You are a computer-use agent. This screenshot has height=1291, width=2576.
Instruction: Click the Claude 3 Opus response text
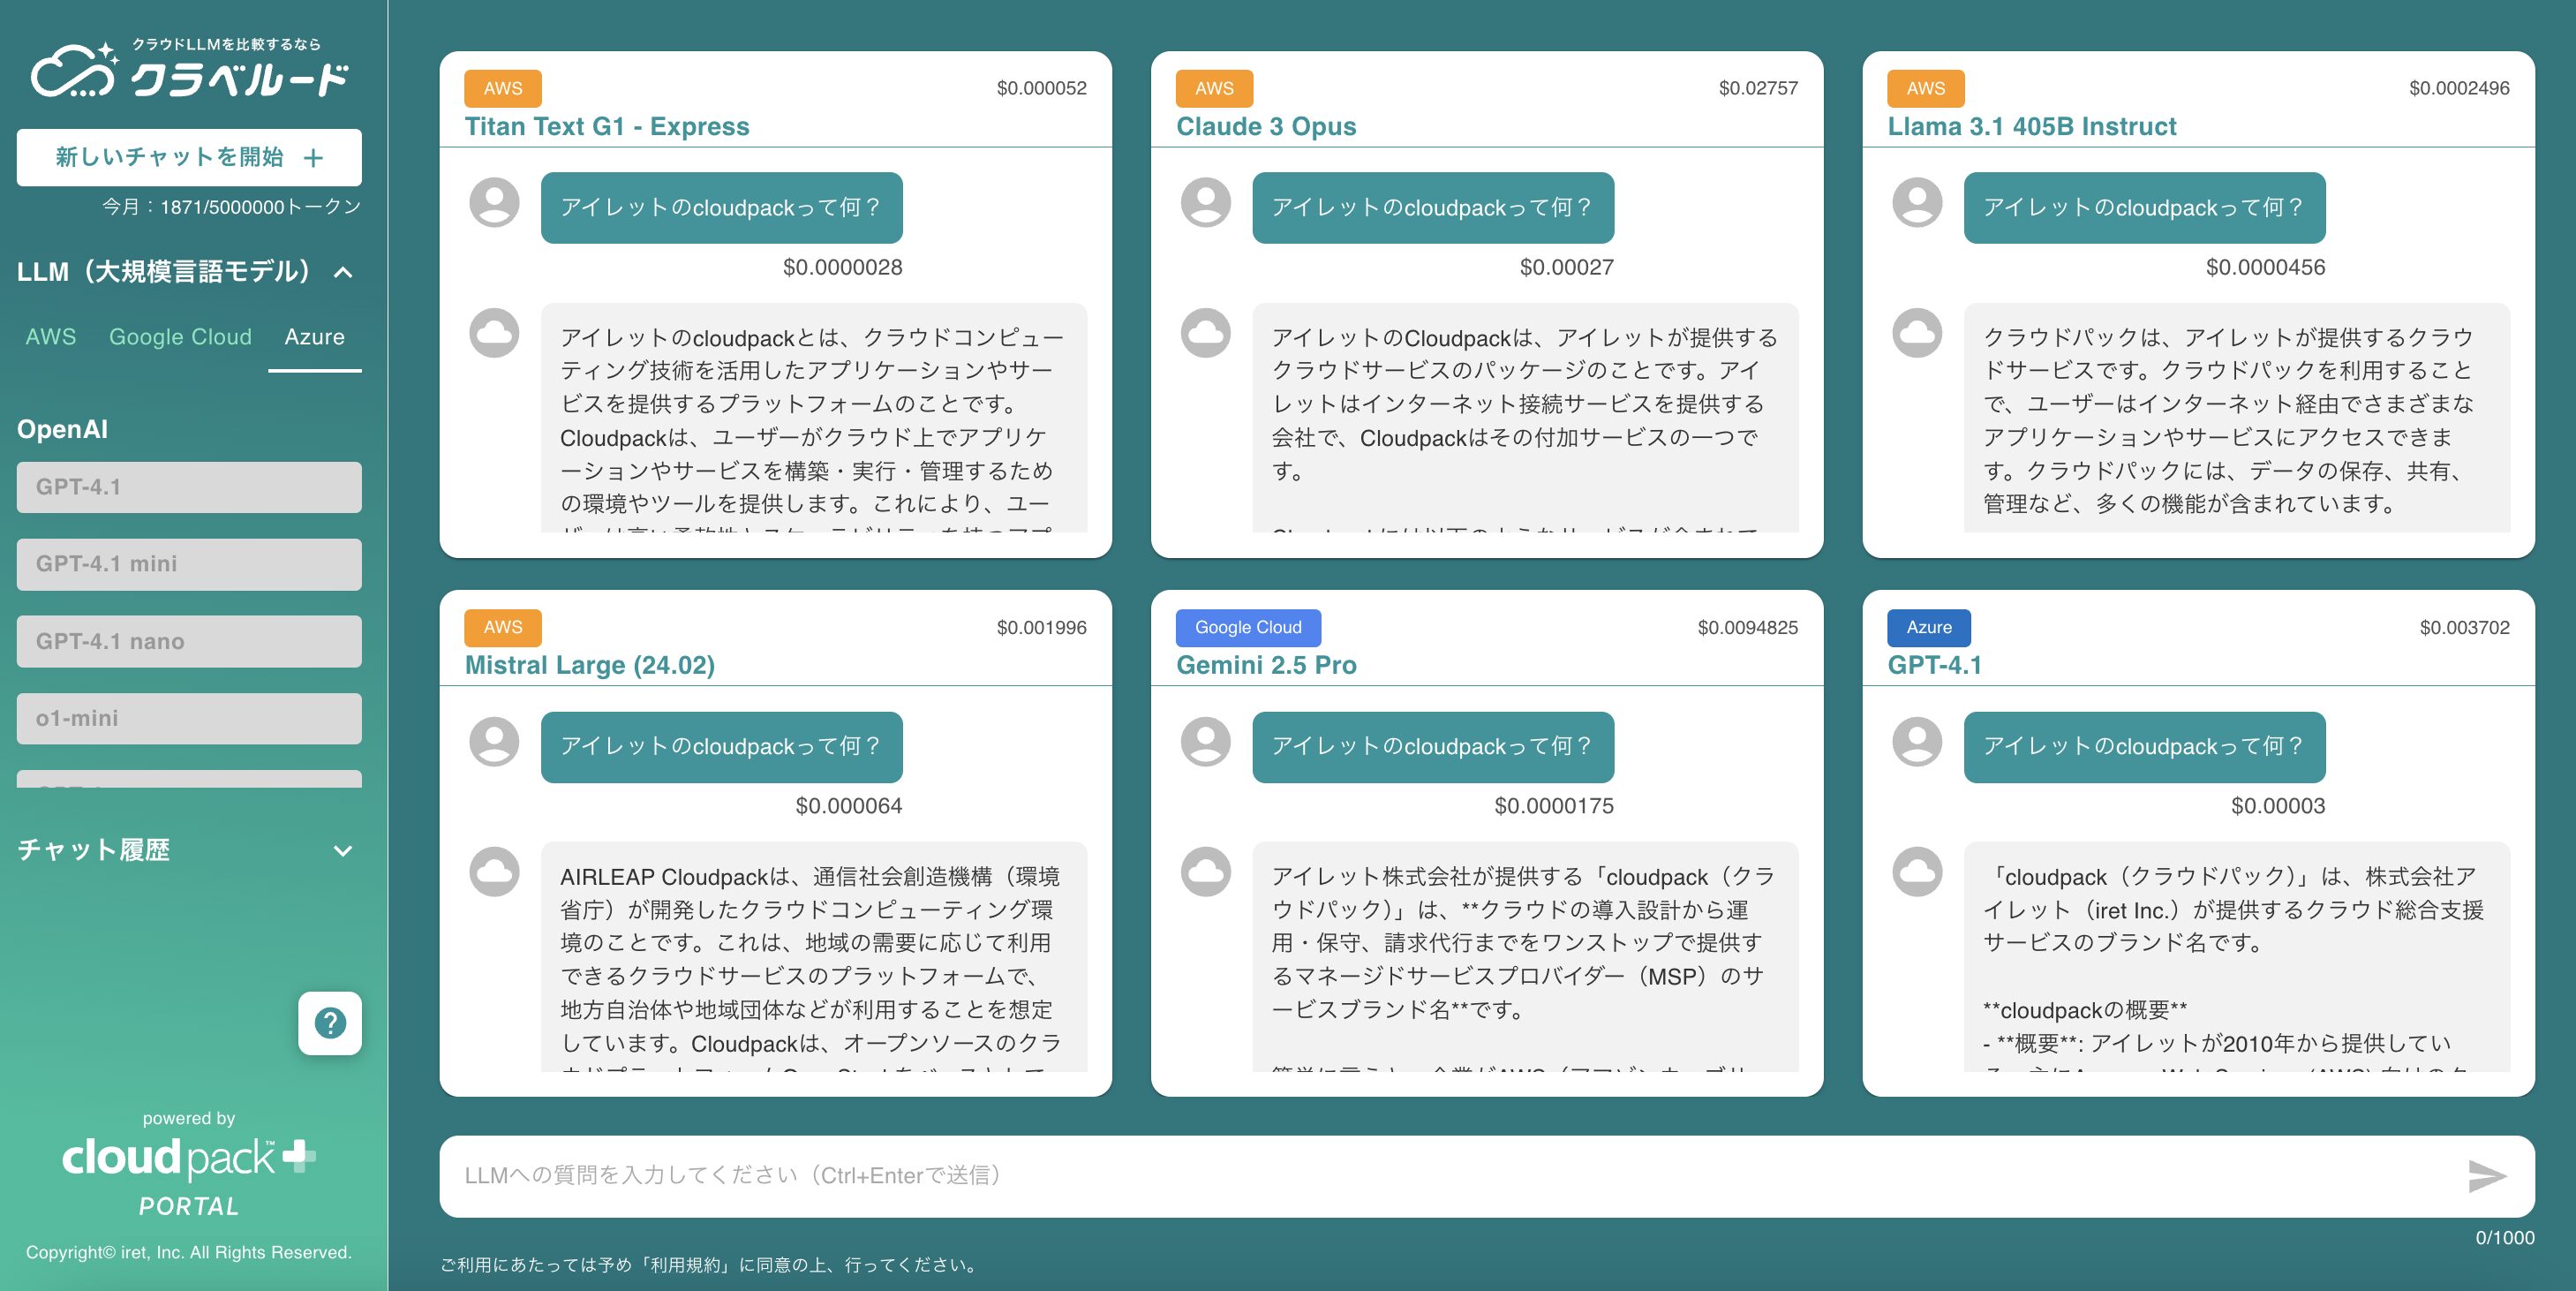coord(1525,418)
